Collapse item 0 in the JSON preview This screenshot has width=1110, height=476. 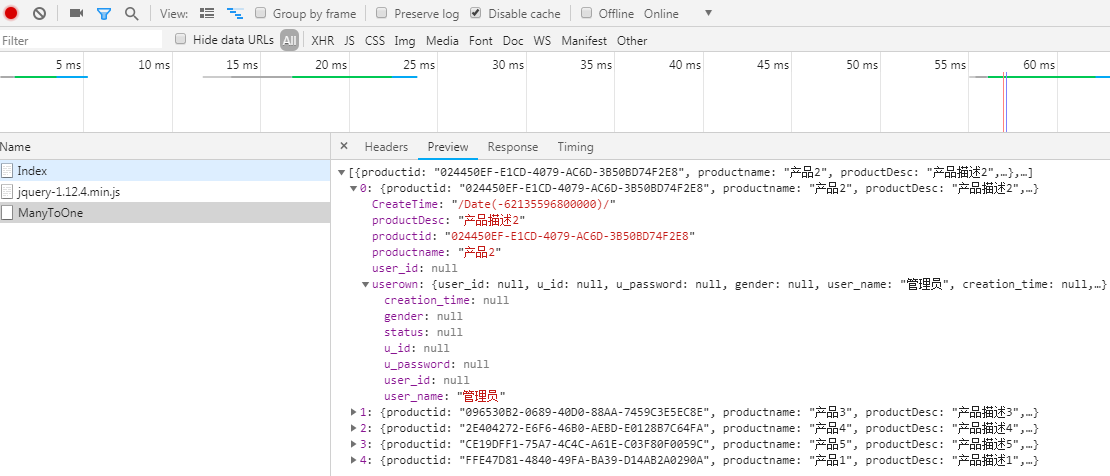click(x=354, y=188)
